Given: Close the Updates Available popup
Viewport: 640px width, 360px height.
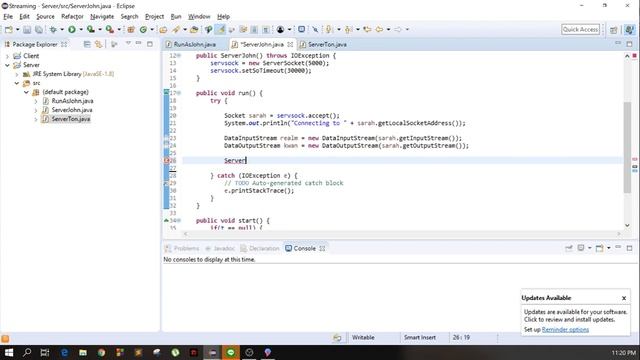Looking at the screenshot, I should click(624, 298).
